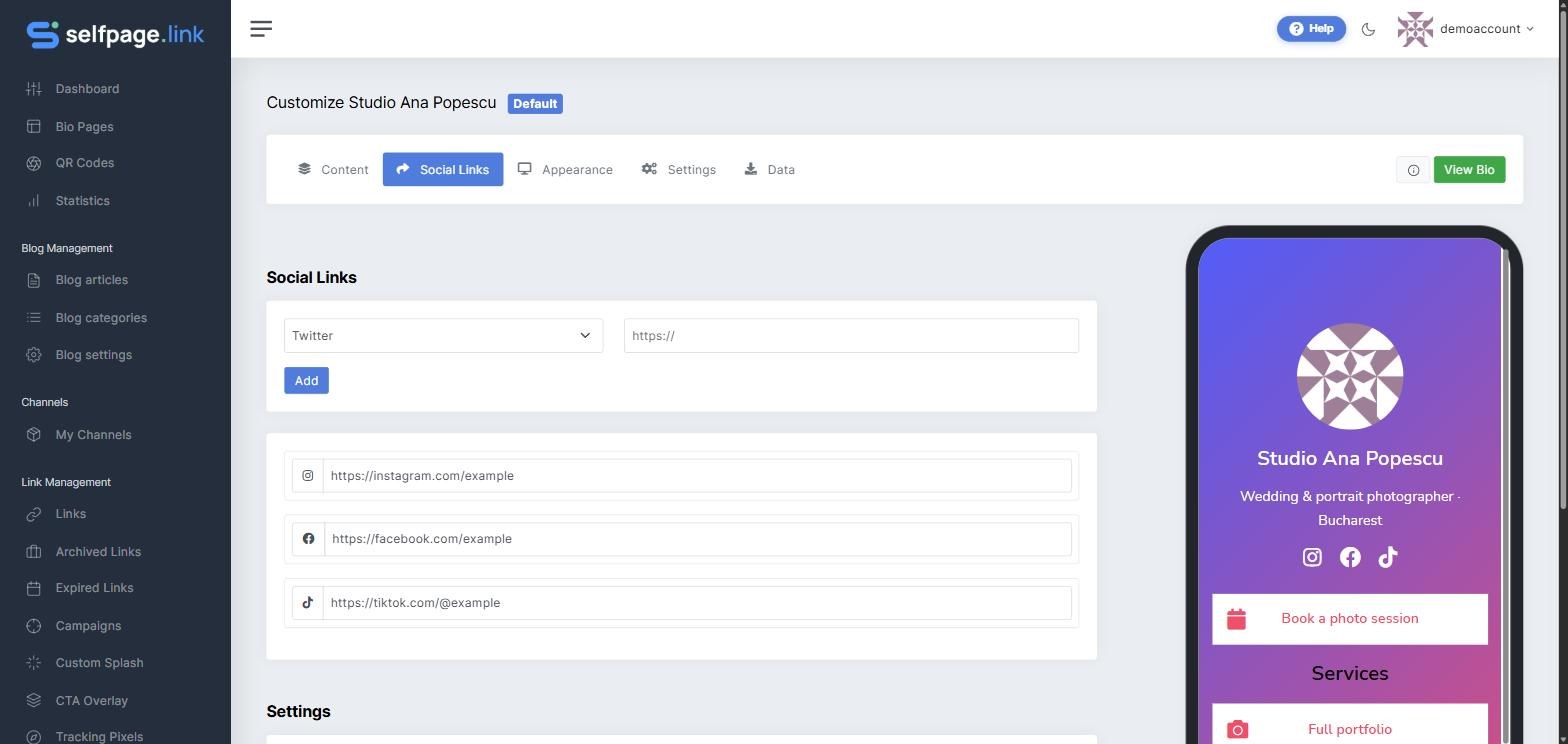The height and width of the screenshot is (744, 1568).
Task: Select the Social Links tab
Action: coord(443,170)
